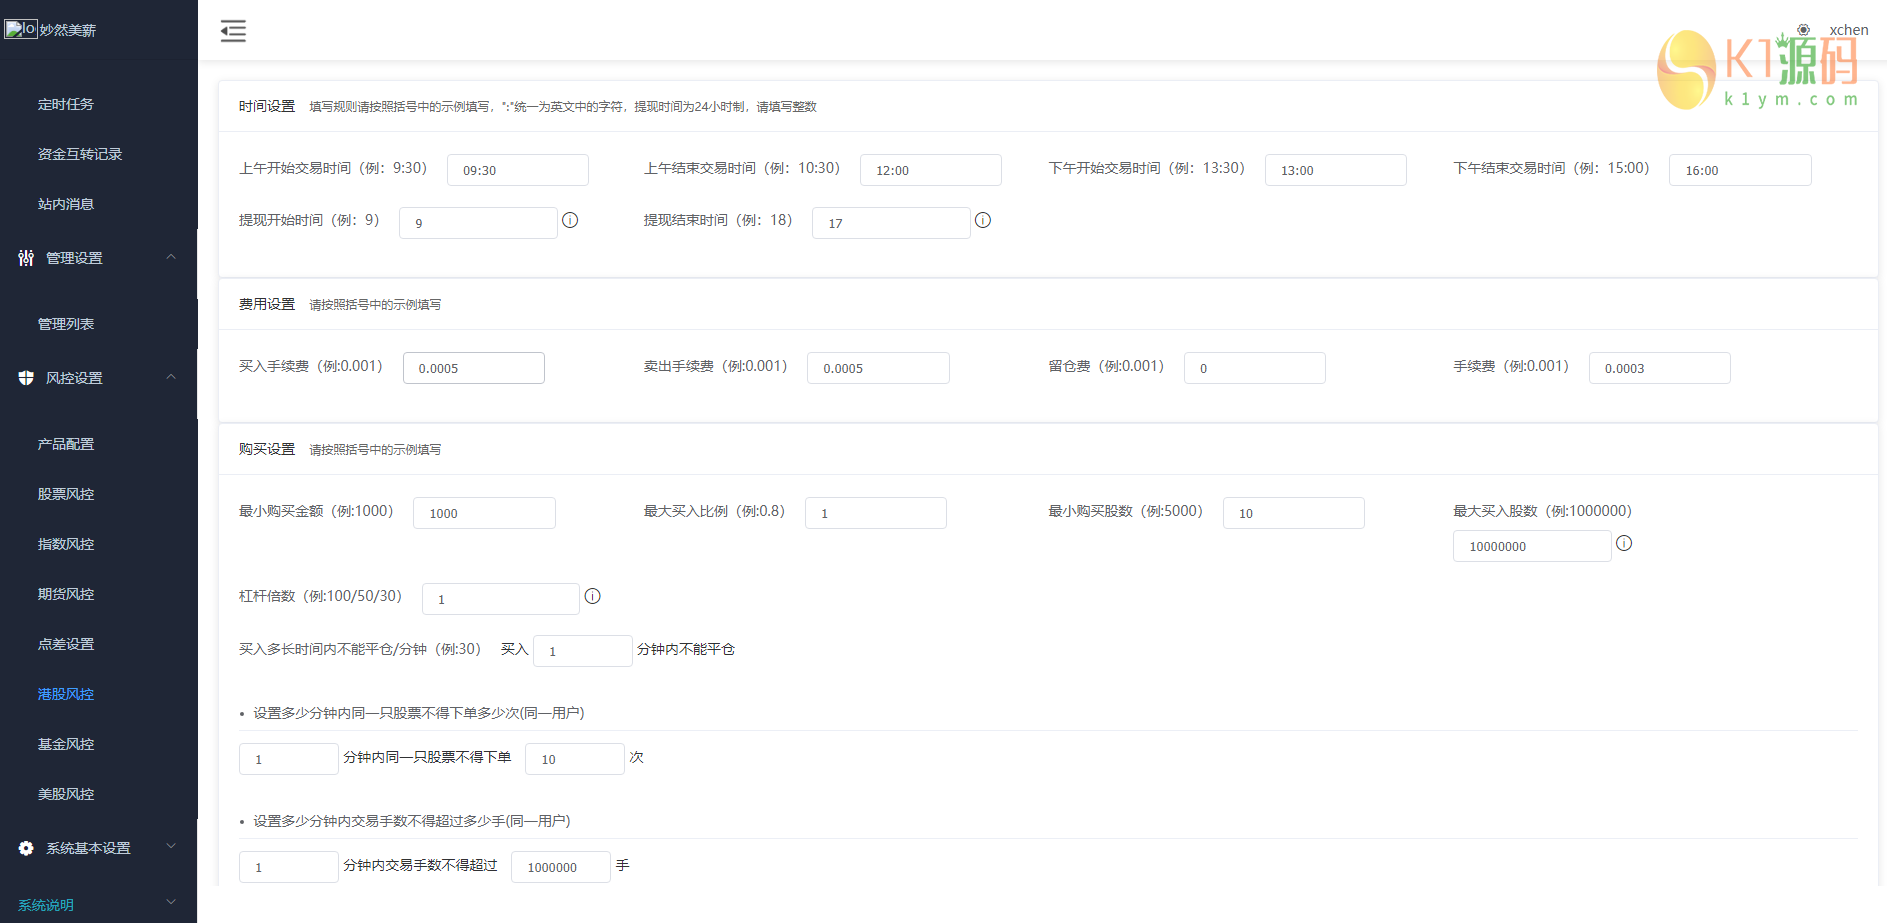Viewport: 1887px width, 923px height.
Task: Click info icon beside withdrawal end time
Action: tap(983, 220)
